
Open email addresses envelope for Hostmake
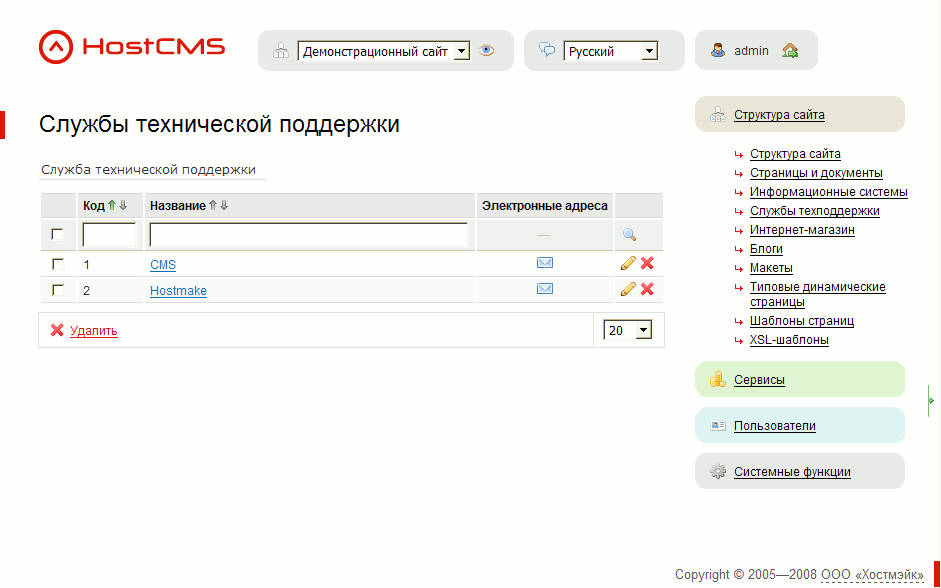(545, 289)
